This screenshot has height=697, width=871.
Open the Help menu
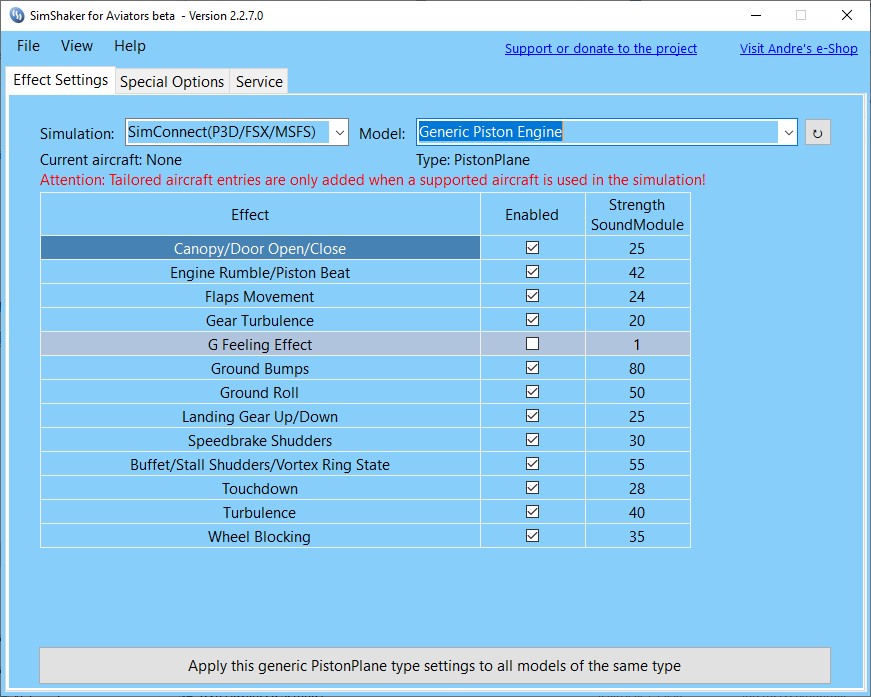(x=129, y=46)
